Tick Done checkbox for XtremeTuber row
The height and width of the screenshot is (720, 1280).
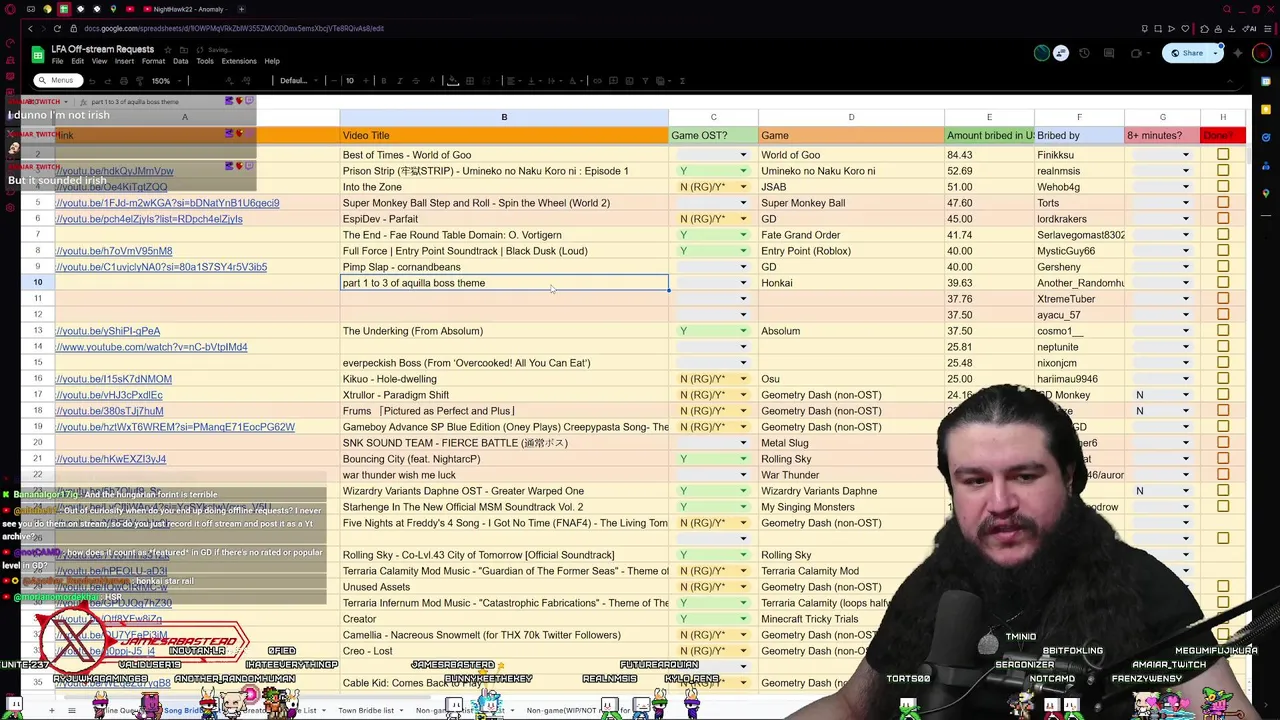pyautogui.click(x=1223, y=299)
